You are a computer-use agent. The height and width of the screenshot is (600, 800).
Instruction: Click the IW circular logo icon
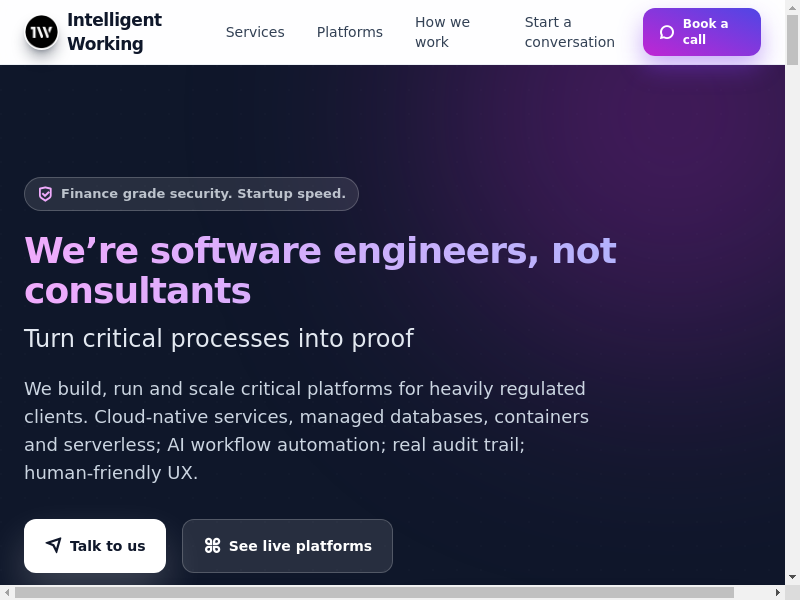point(42,32)
